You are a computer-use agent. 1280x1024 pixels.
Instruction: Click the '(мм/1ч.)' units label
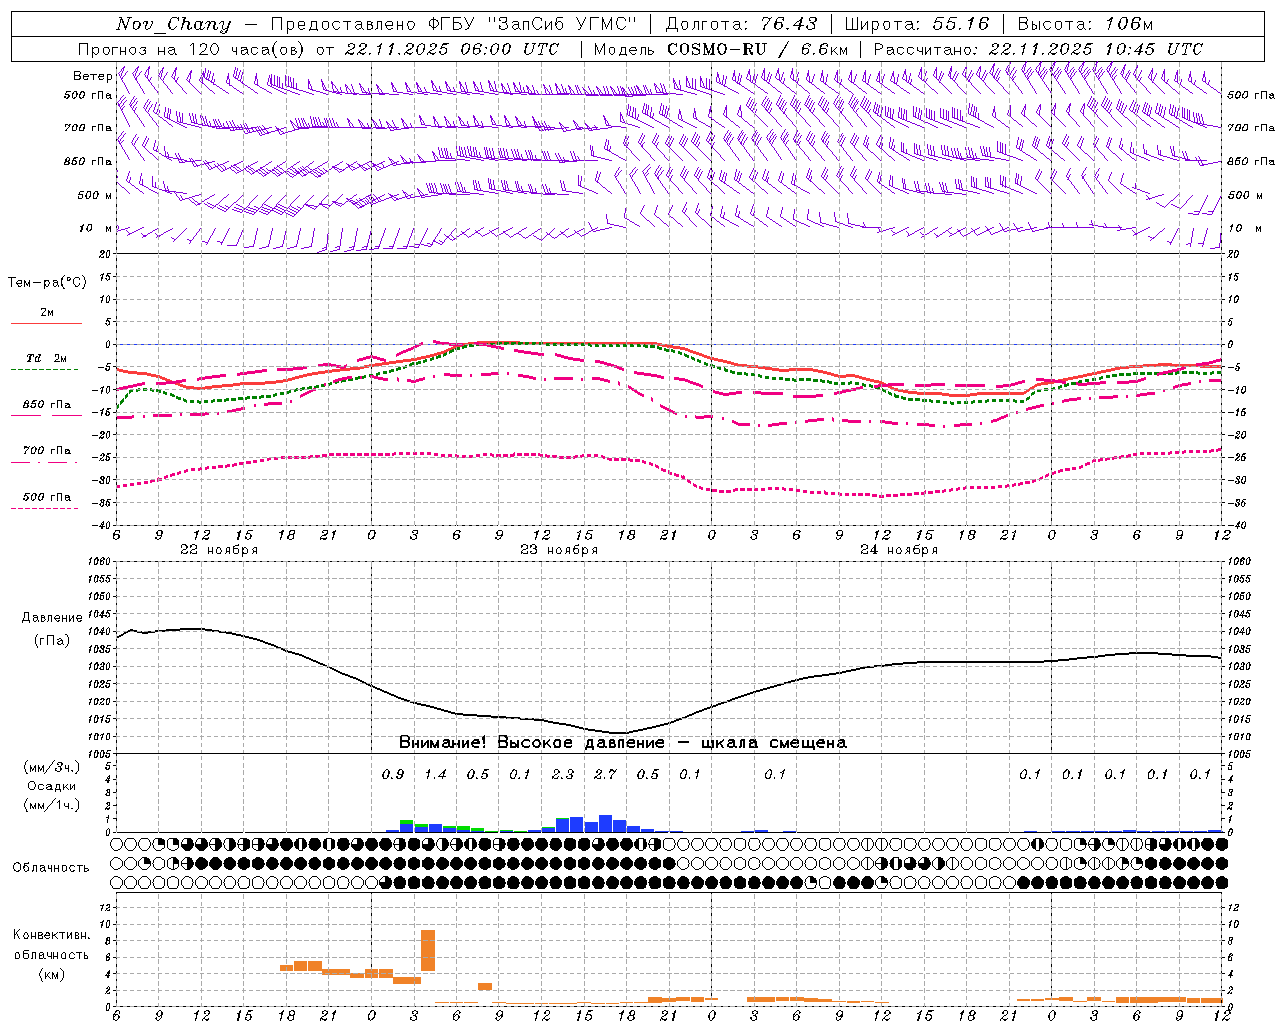coord(52,805)
